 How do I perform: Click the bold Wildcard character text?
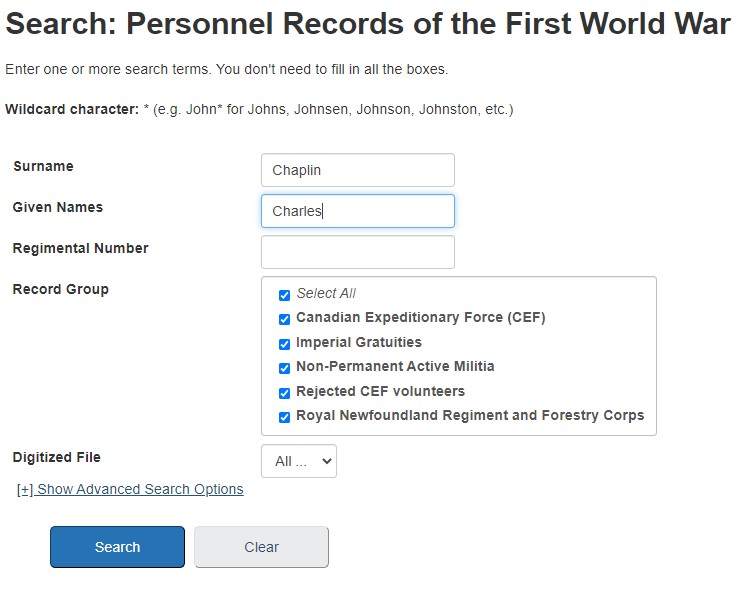pyautogui.click(x=72, y=109)
